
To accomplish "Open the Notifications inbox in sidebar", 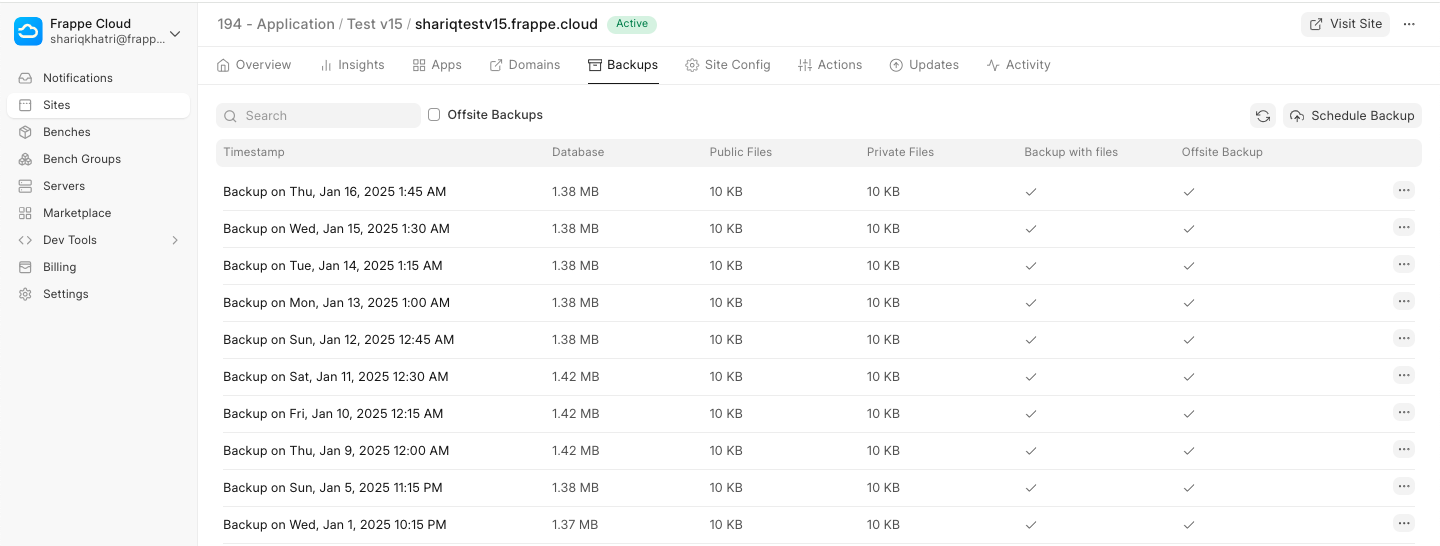I will pyautogui.click(x=77, y=78).
